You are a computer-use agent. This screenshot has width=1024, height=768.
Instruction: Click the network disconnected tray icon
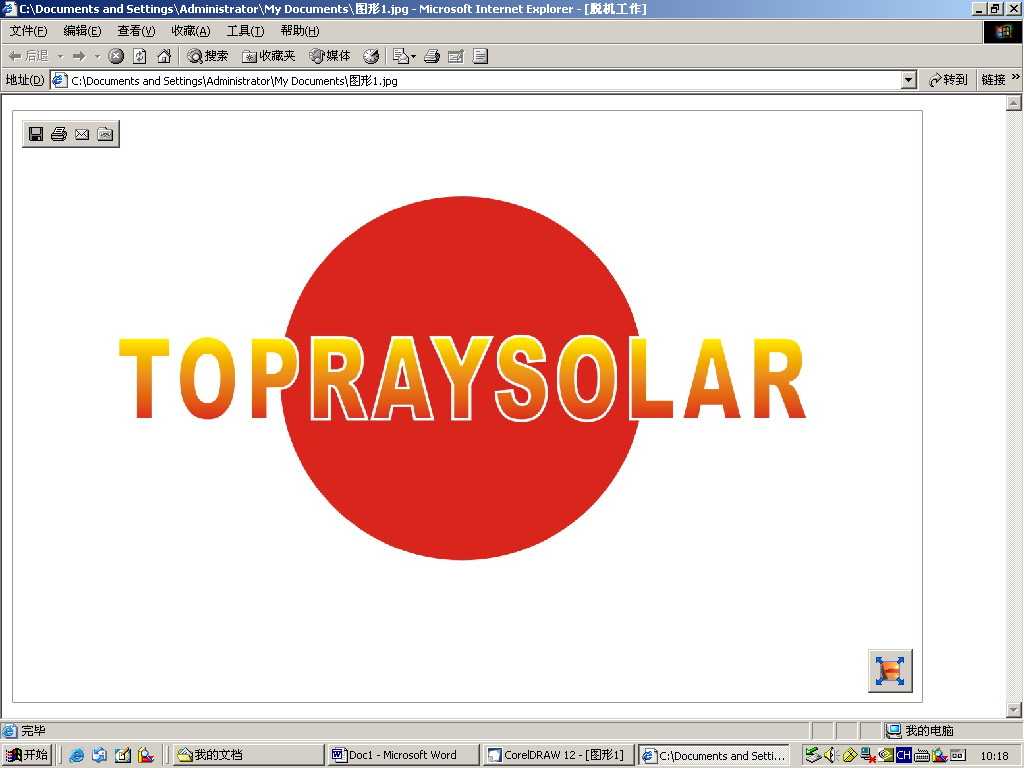click(x=868, y=755)
